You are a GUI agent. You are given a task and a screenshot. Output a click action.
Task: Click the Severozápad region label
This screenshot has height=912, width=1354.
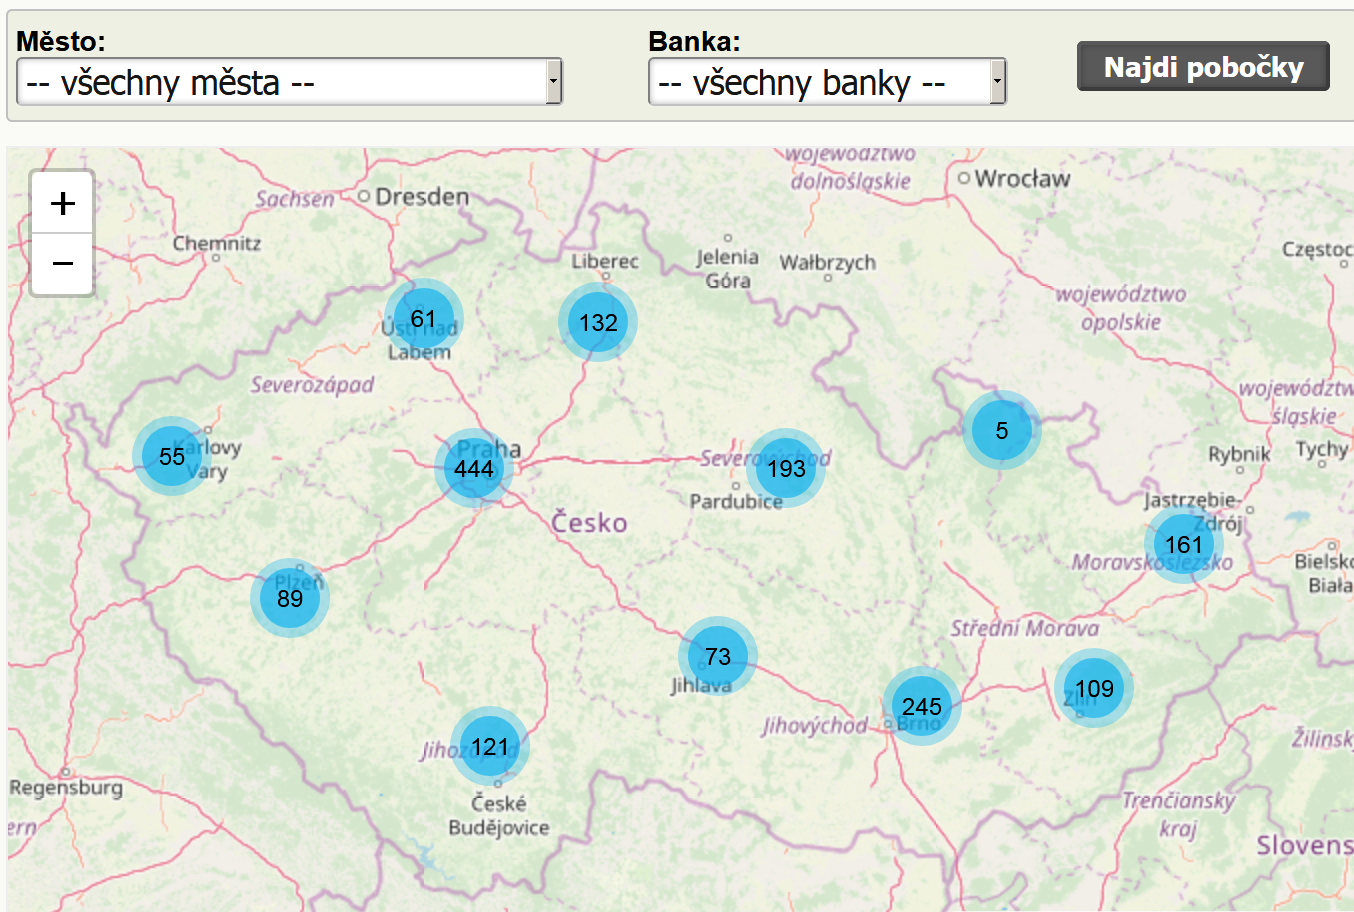tap(312, 384)
